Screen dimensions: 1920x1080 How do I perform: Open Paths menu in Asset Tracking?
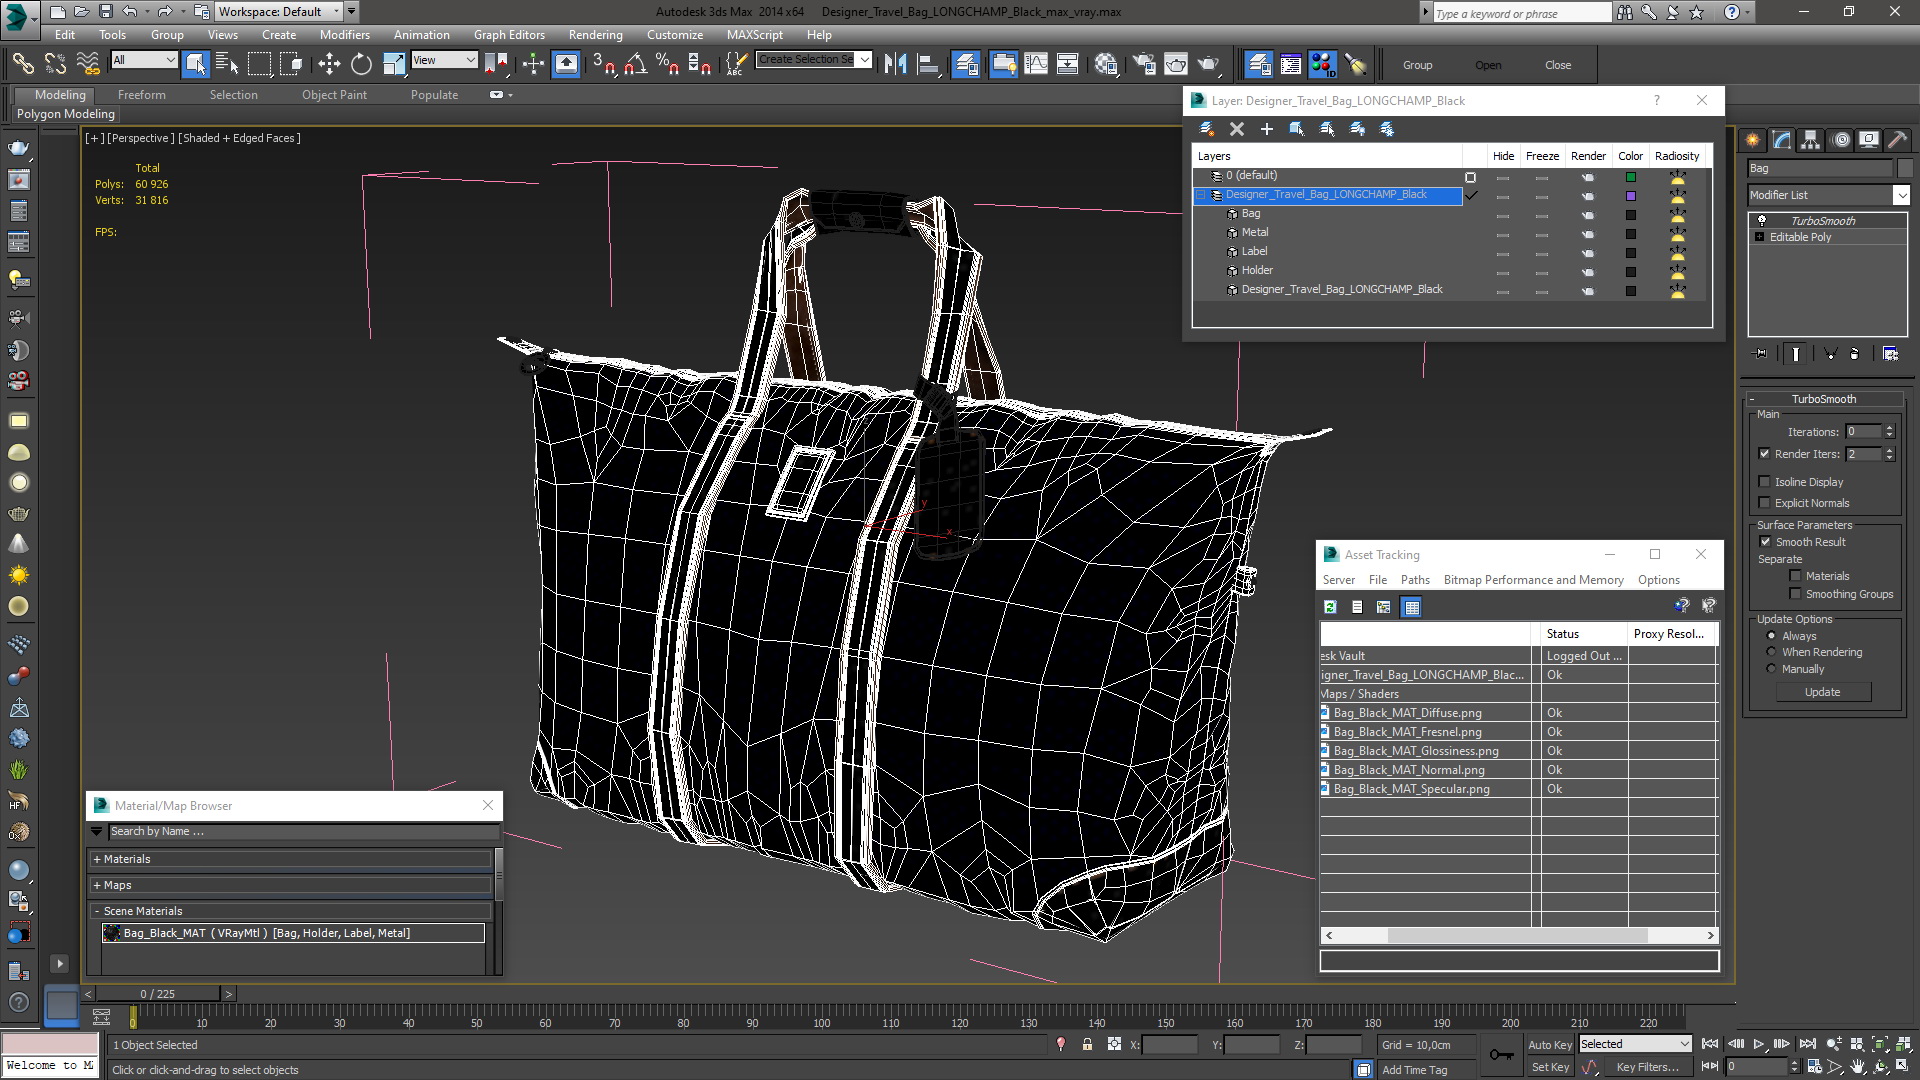[x=1414, y=580]
